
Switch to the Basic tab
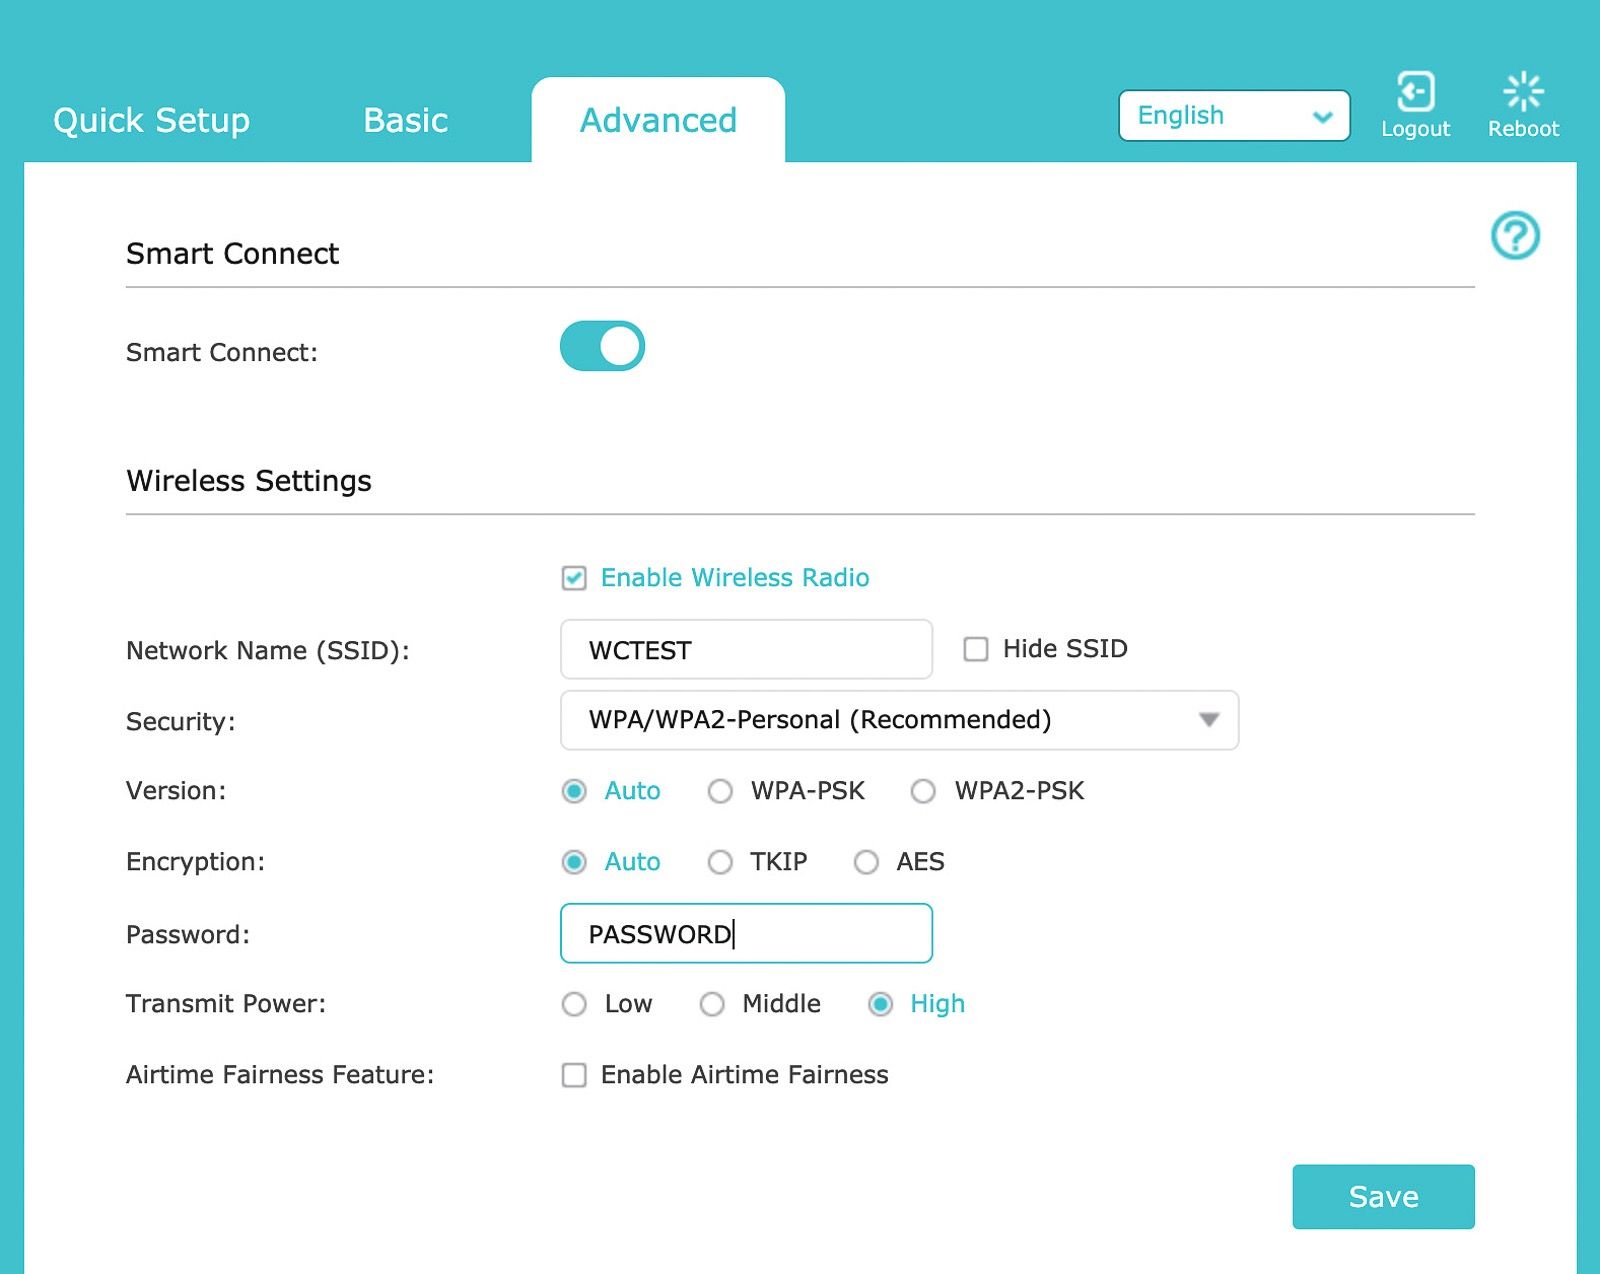pyautogui.click(x=406, y=120)
